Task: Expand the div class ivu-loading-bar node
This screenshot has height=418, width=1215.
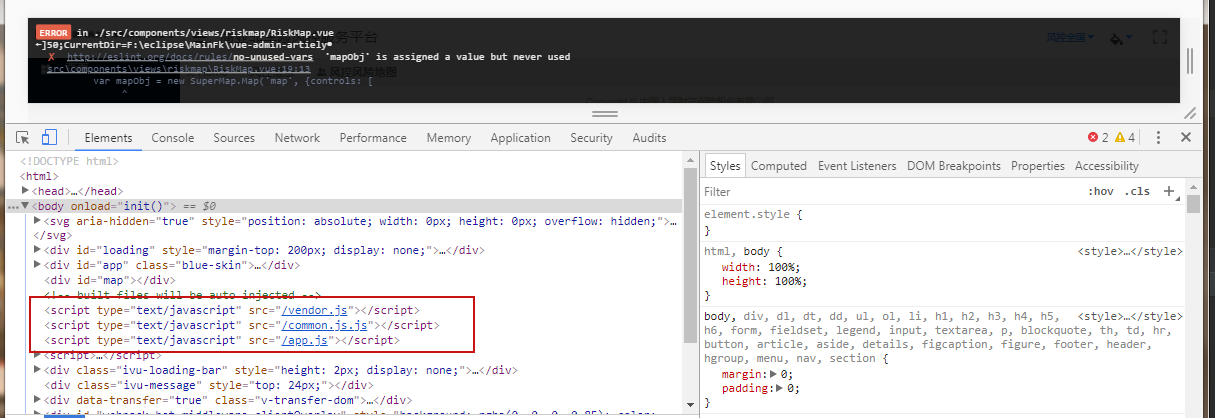Action: pos(37,370)
